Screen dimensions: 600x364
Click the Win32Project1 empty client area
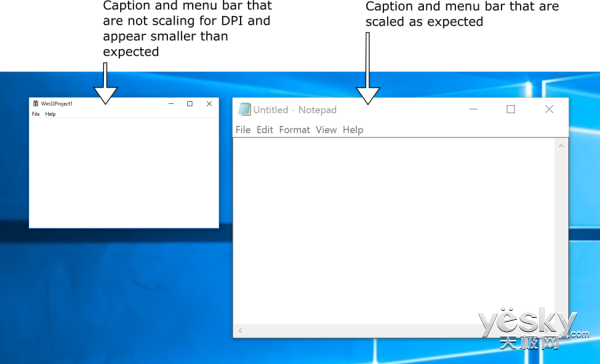[124, 173]
